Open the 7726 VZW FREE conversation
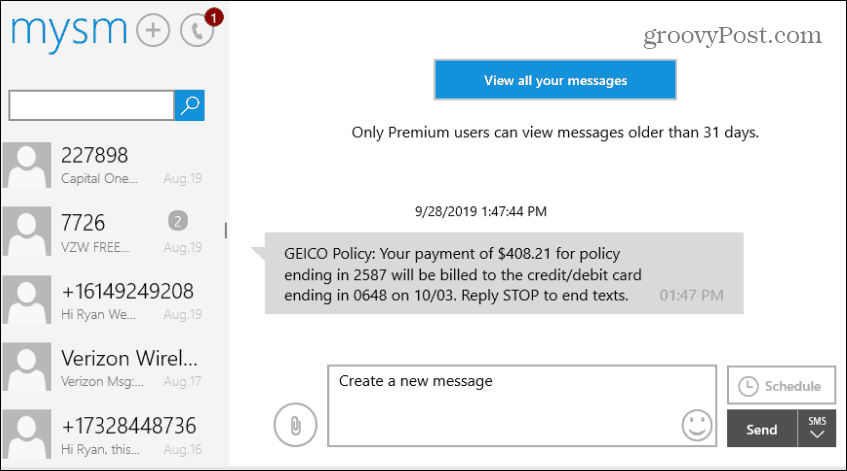The width and height of the screenshot is (847, 471). [x=114, y=232]
